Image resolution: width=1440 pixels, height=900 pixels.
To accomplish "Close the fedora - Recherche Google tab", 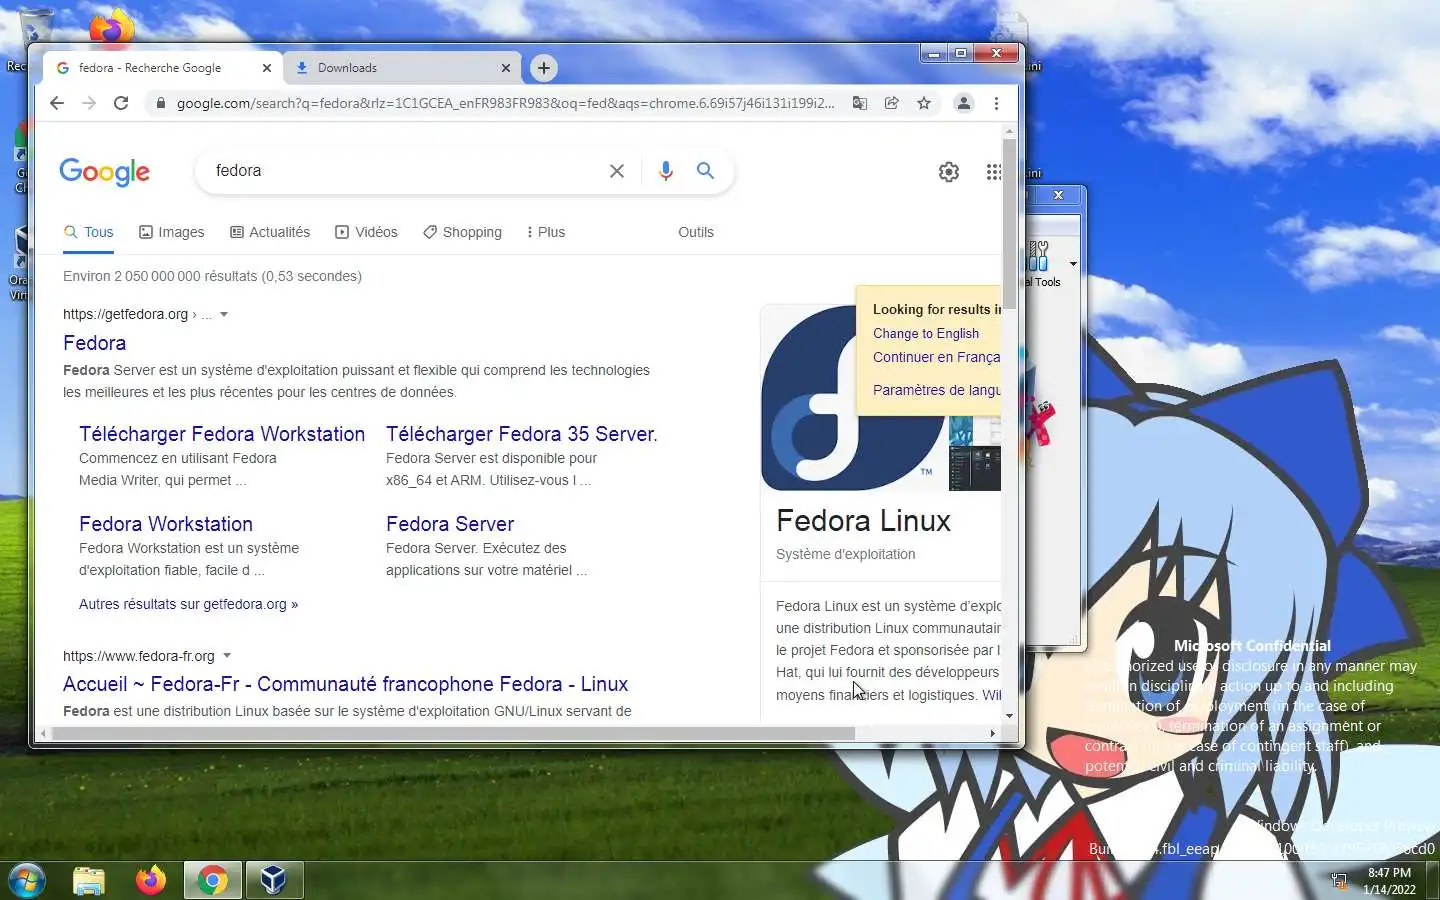I will coord(266,68).
